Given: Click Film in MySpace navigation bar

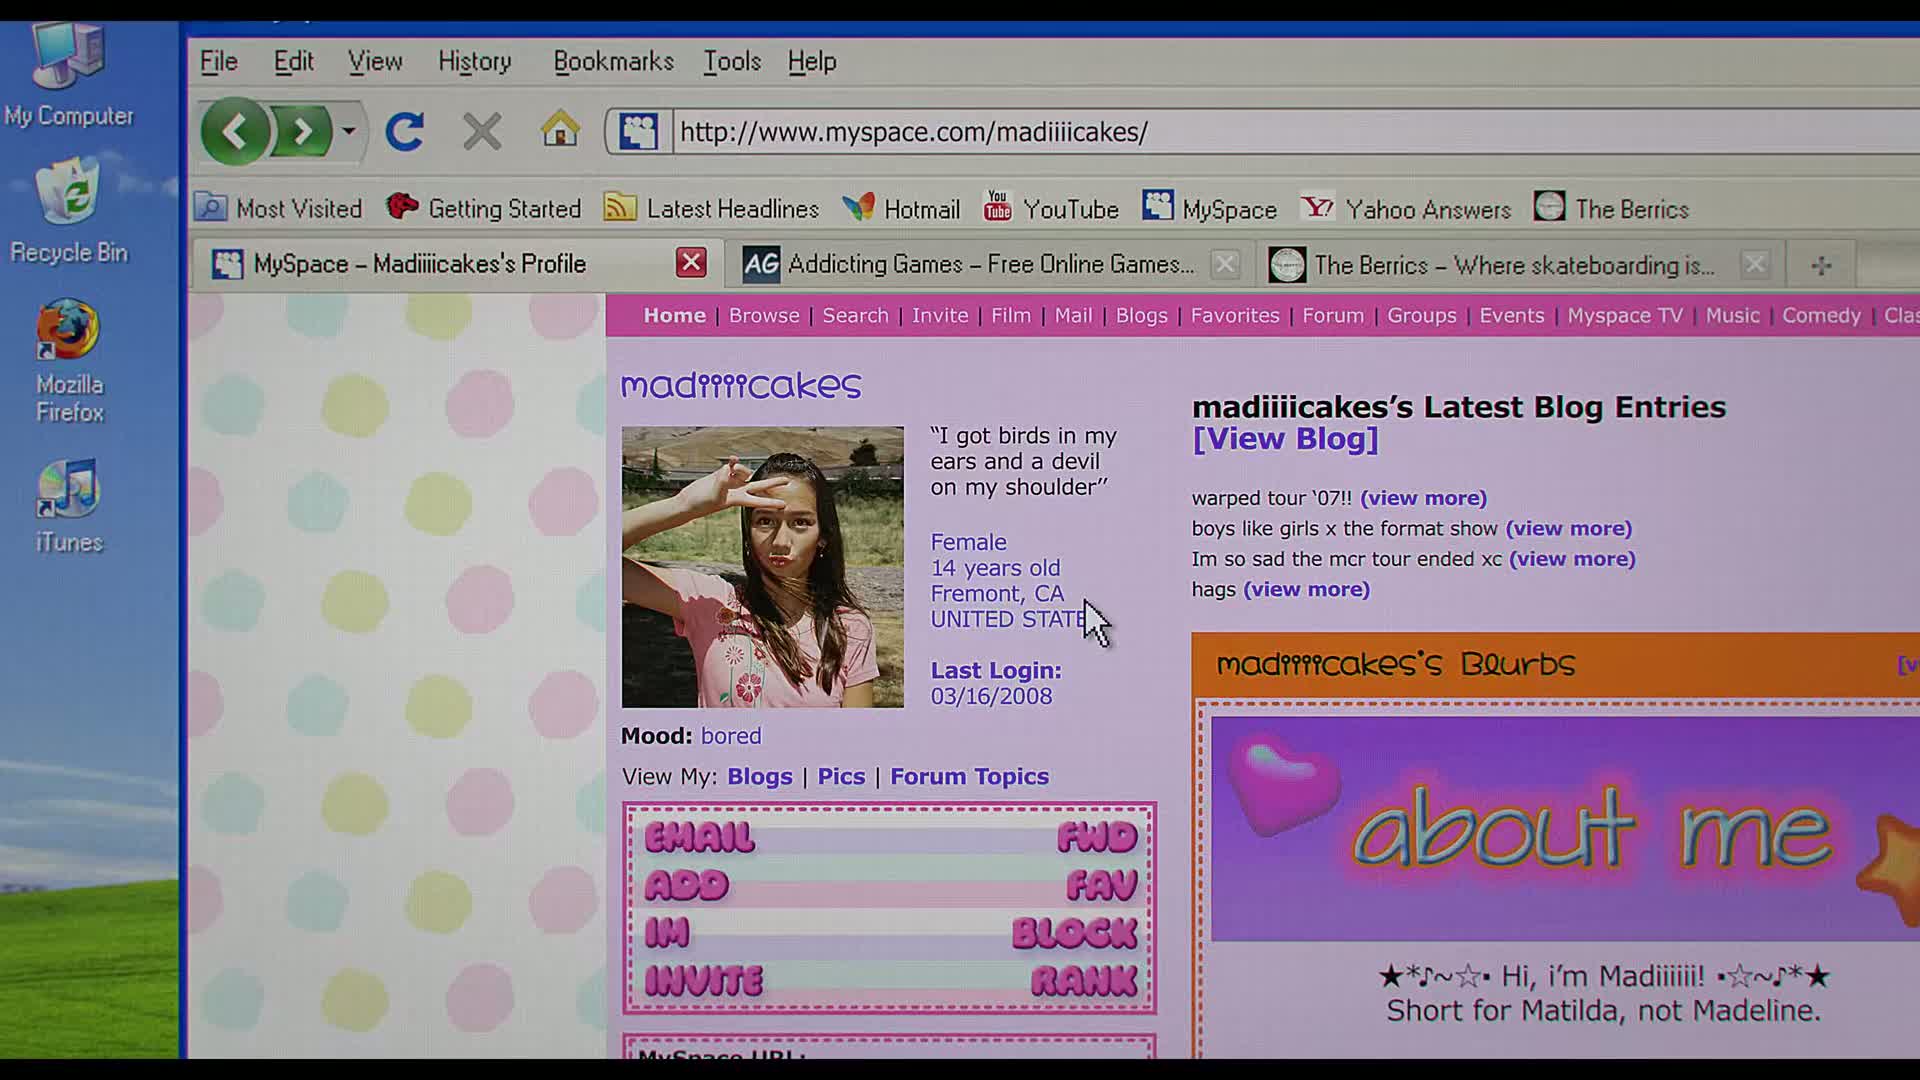Looking at the screenshot, I should pyautogui.click(x=1011, y=316).
